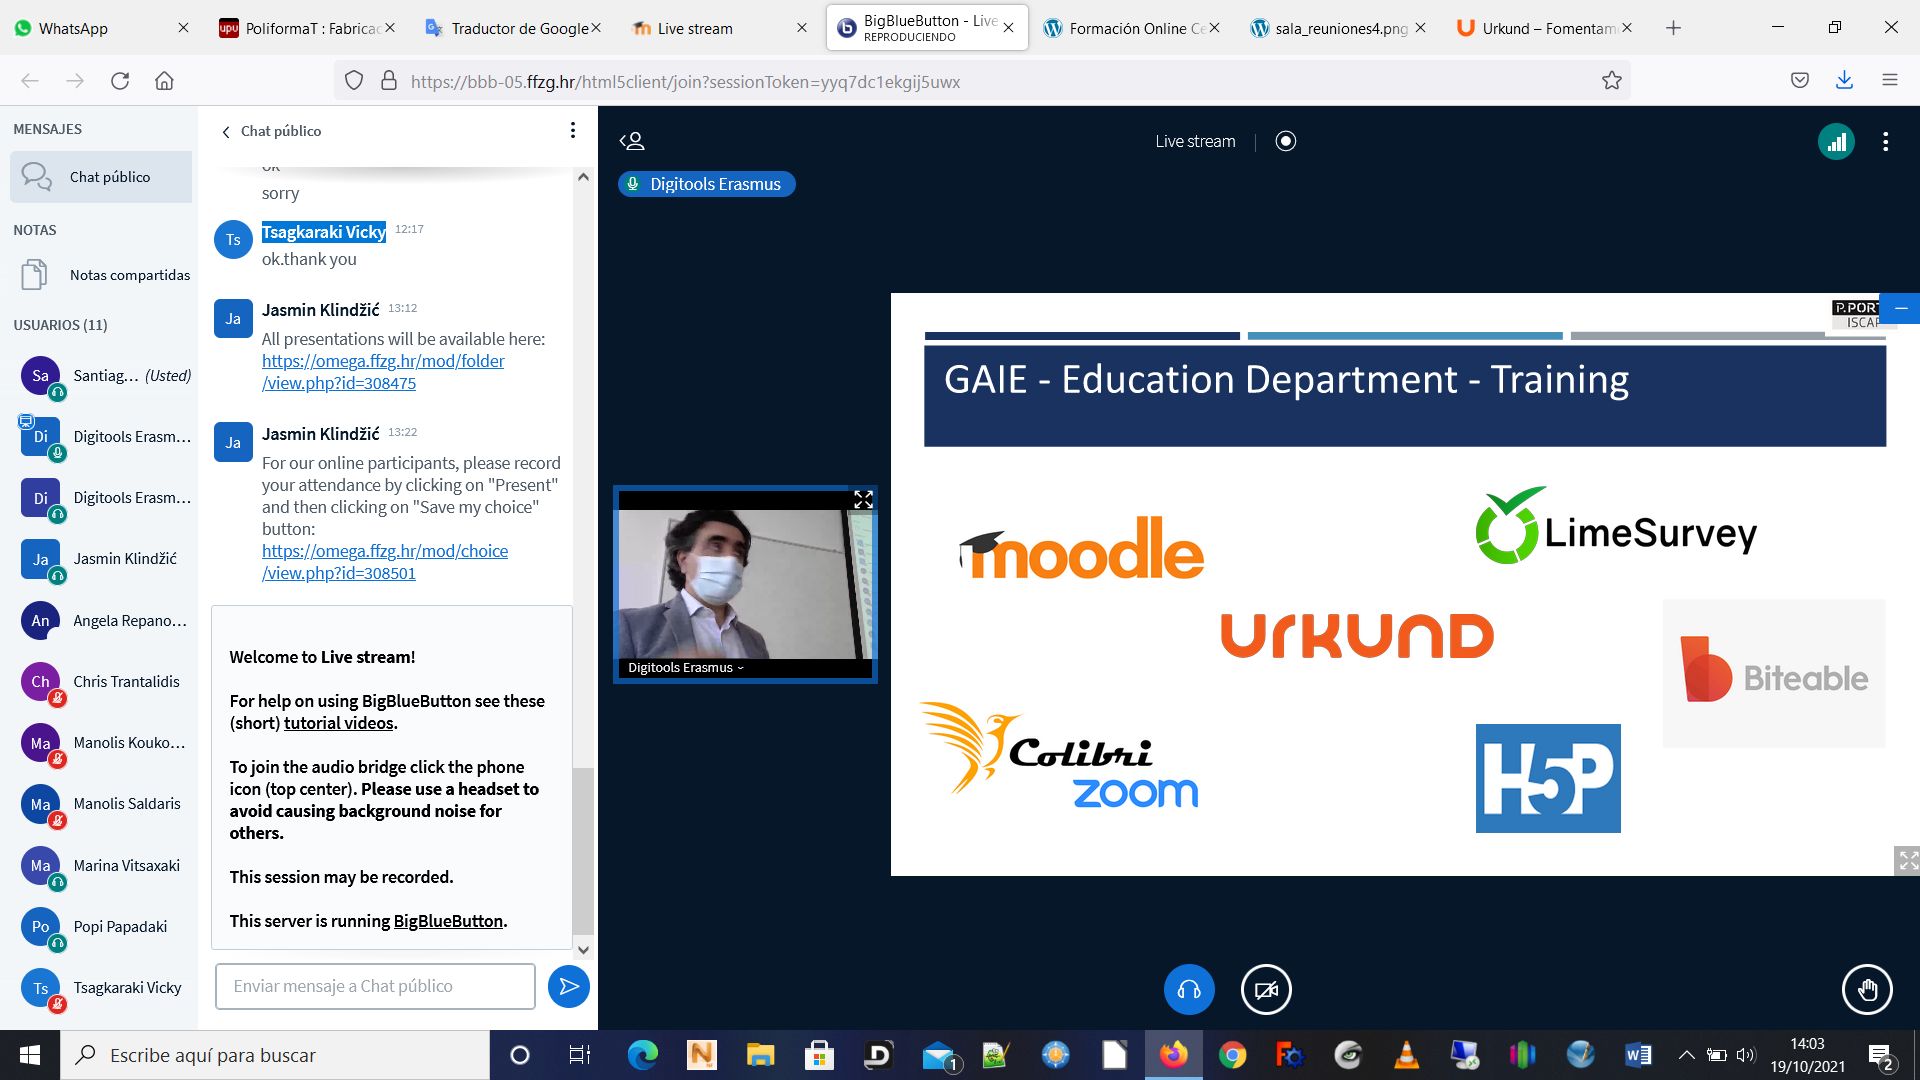Open meeting options menu at top right
This screenshot has height=1080, width=1920.
[1885, 142]
